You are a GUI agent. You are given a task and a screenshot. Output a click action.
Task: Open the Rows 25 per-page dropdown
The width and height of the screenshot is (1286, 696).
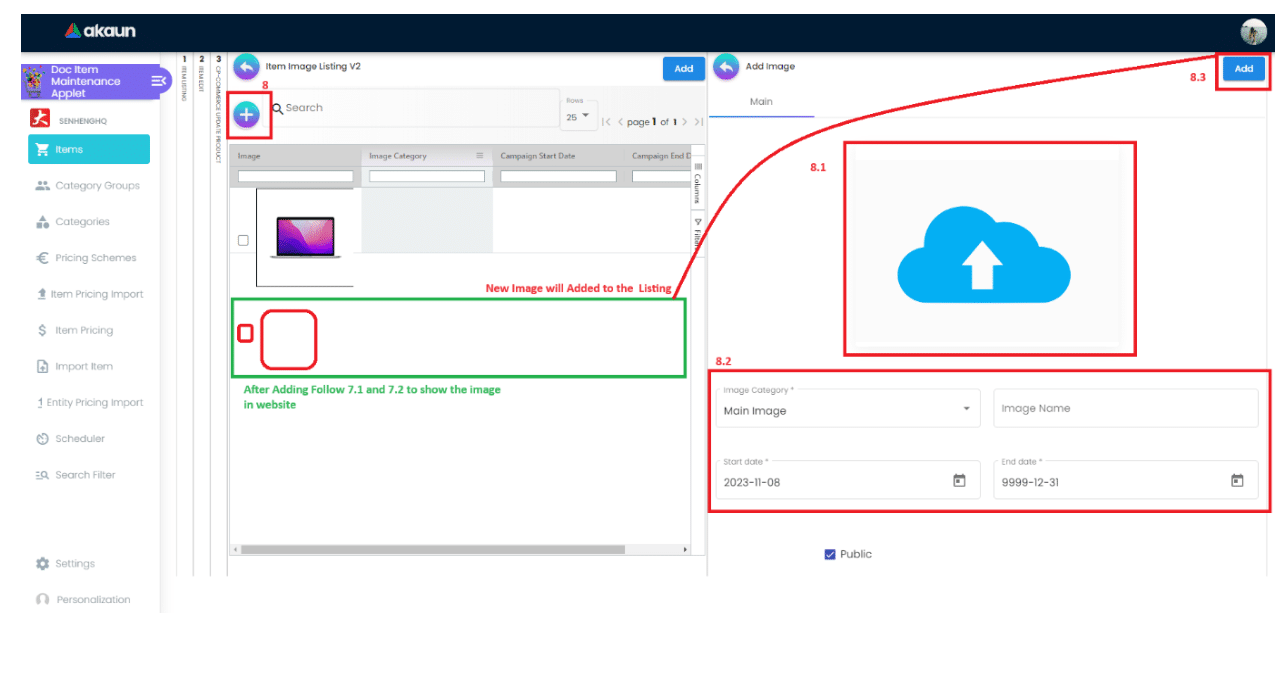coord(579,117)
